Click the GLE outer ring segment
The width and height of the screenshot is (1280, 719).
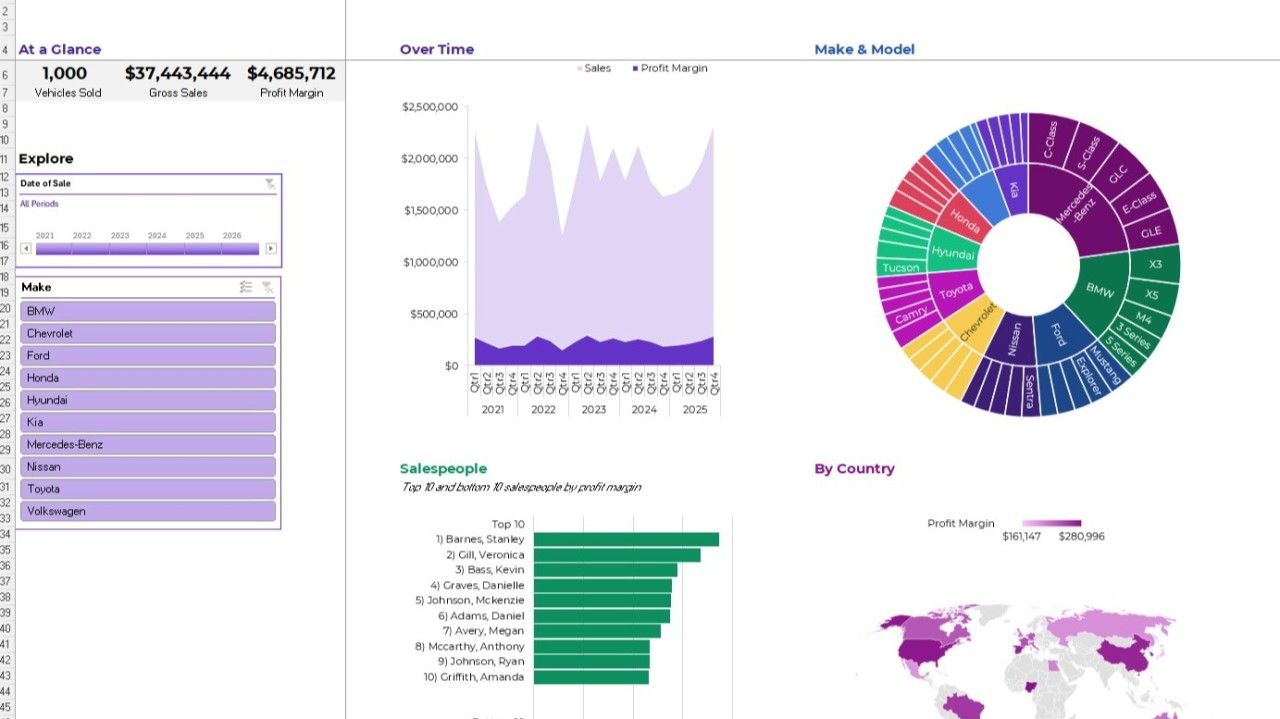(x=1151, y=232)
